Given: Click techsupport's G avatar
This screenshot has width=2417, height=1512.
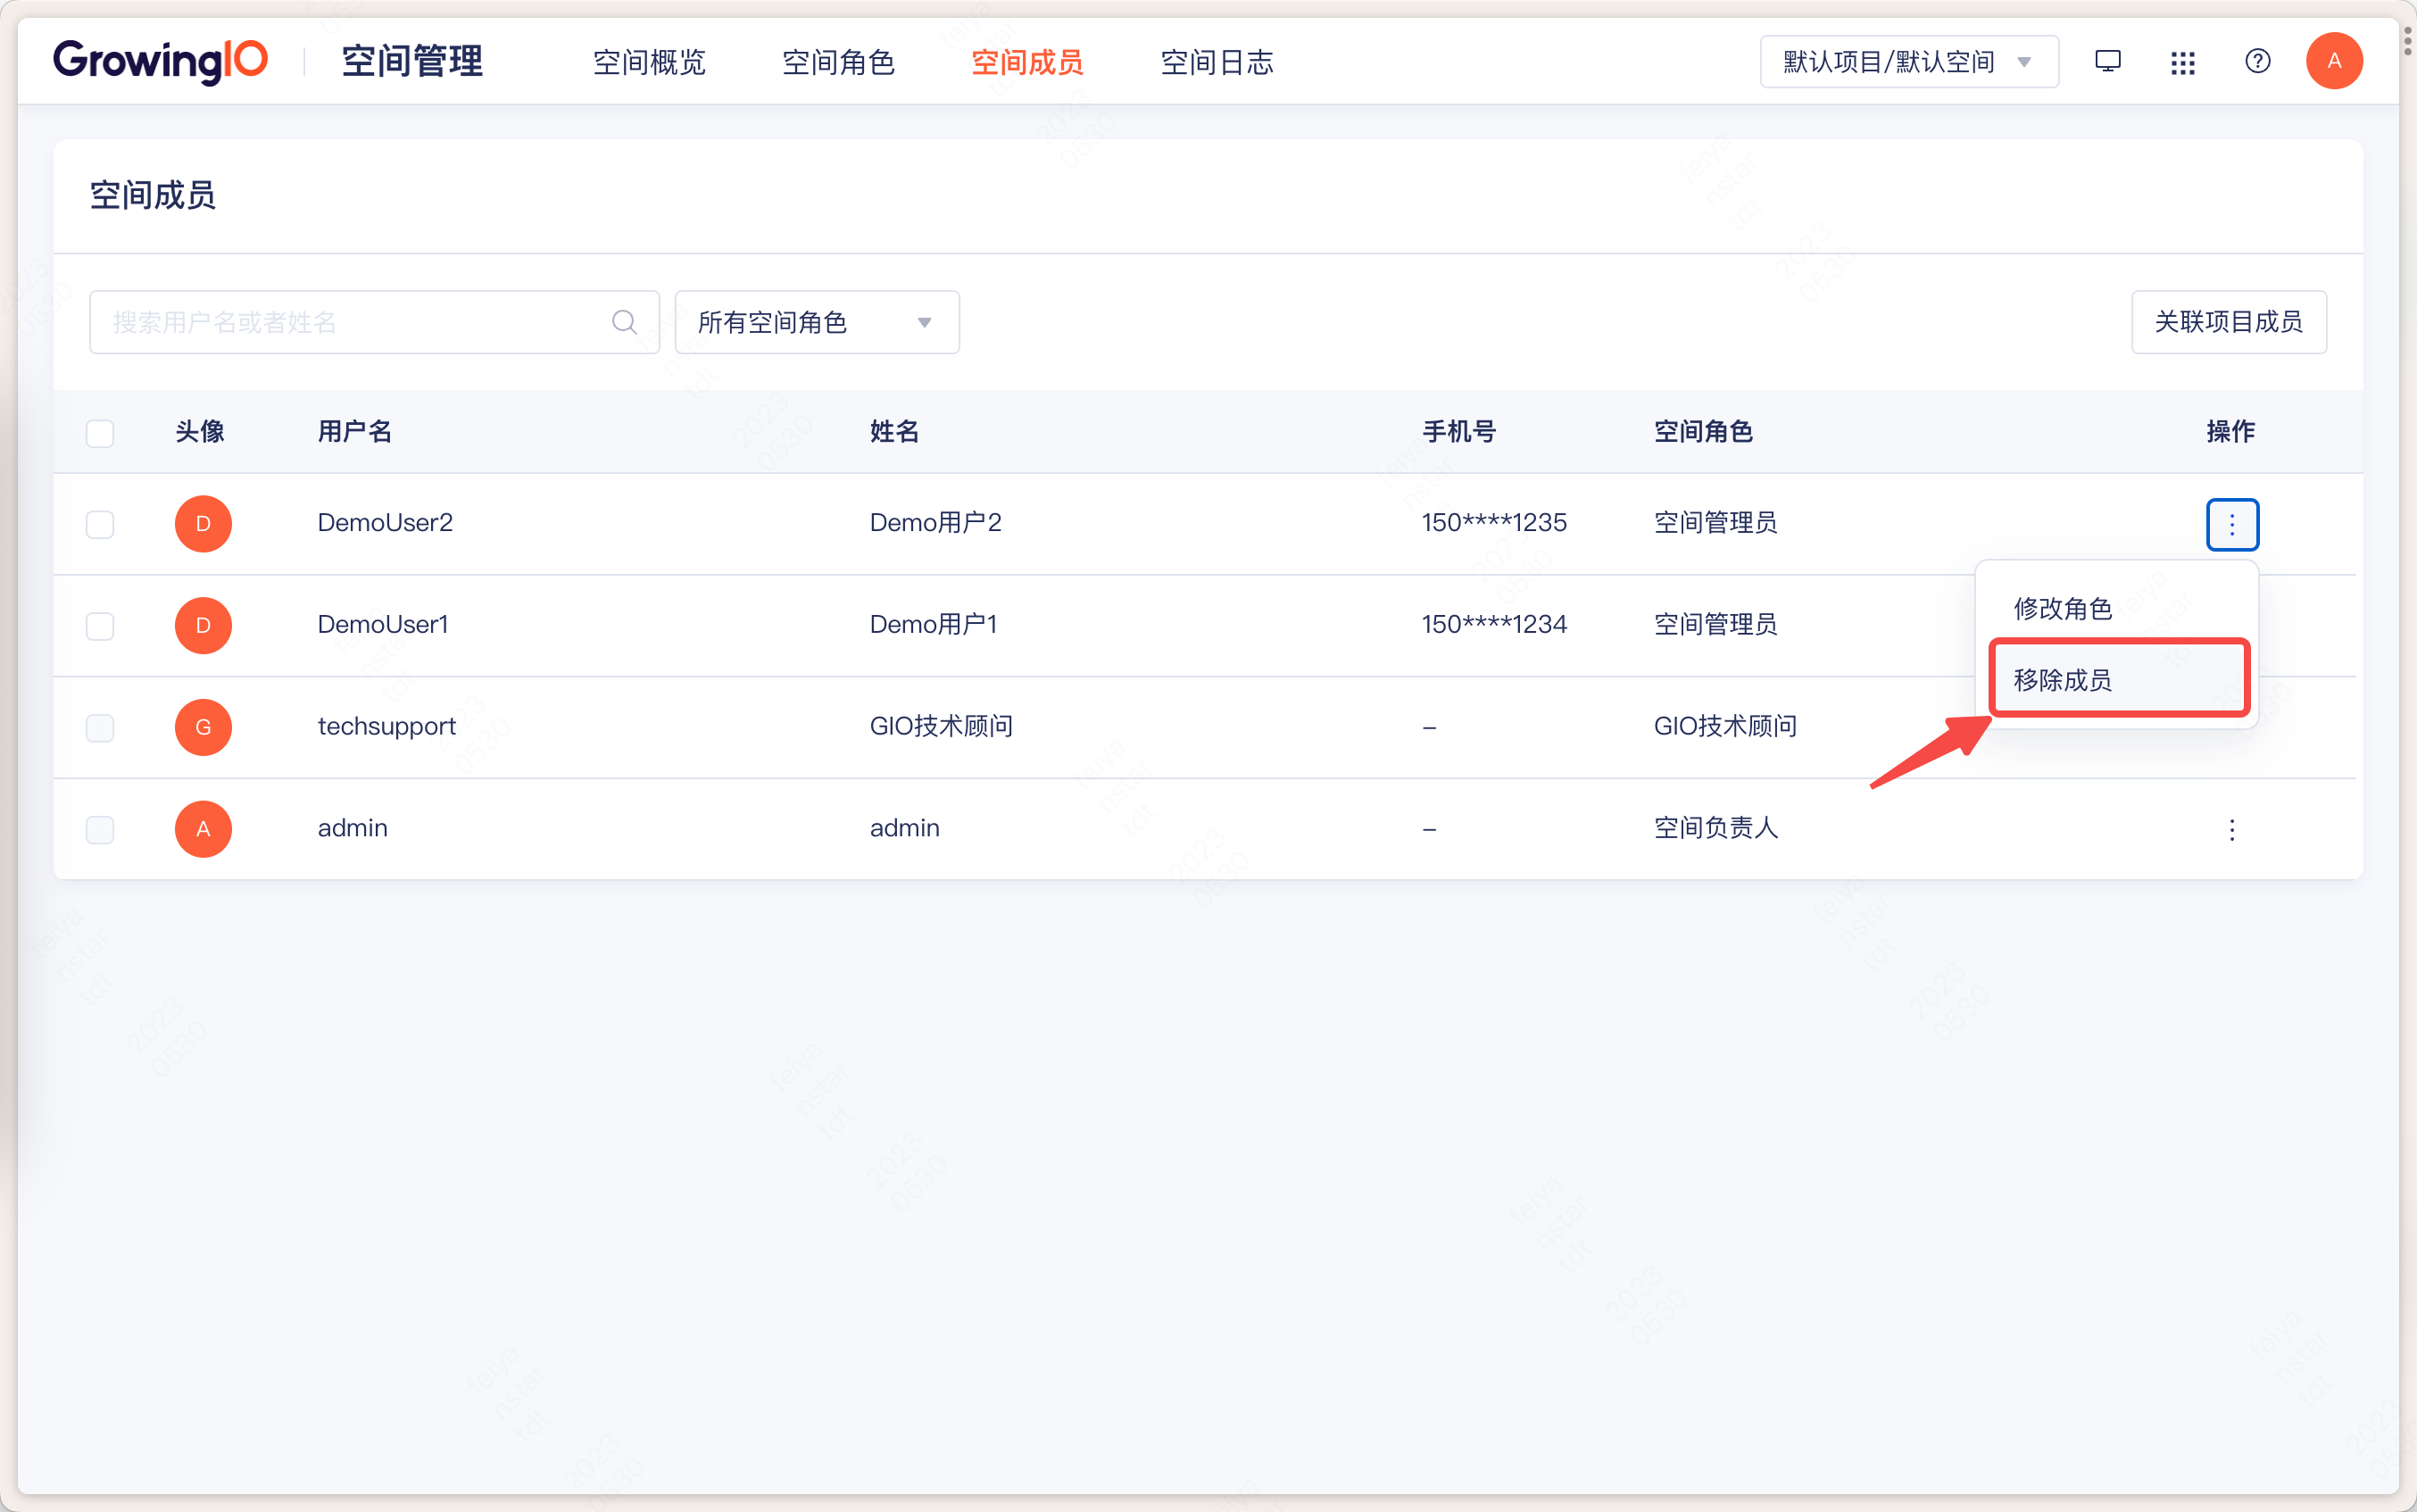Looking at the screenshot, I should pyautogui.click(x=203, y=727).
